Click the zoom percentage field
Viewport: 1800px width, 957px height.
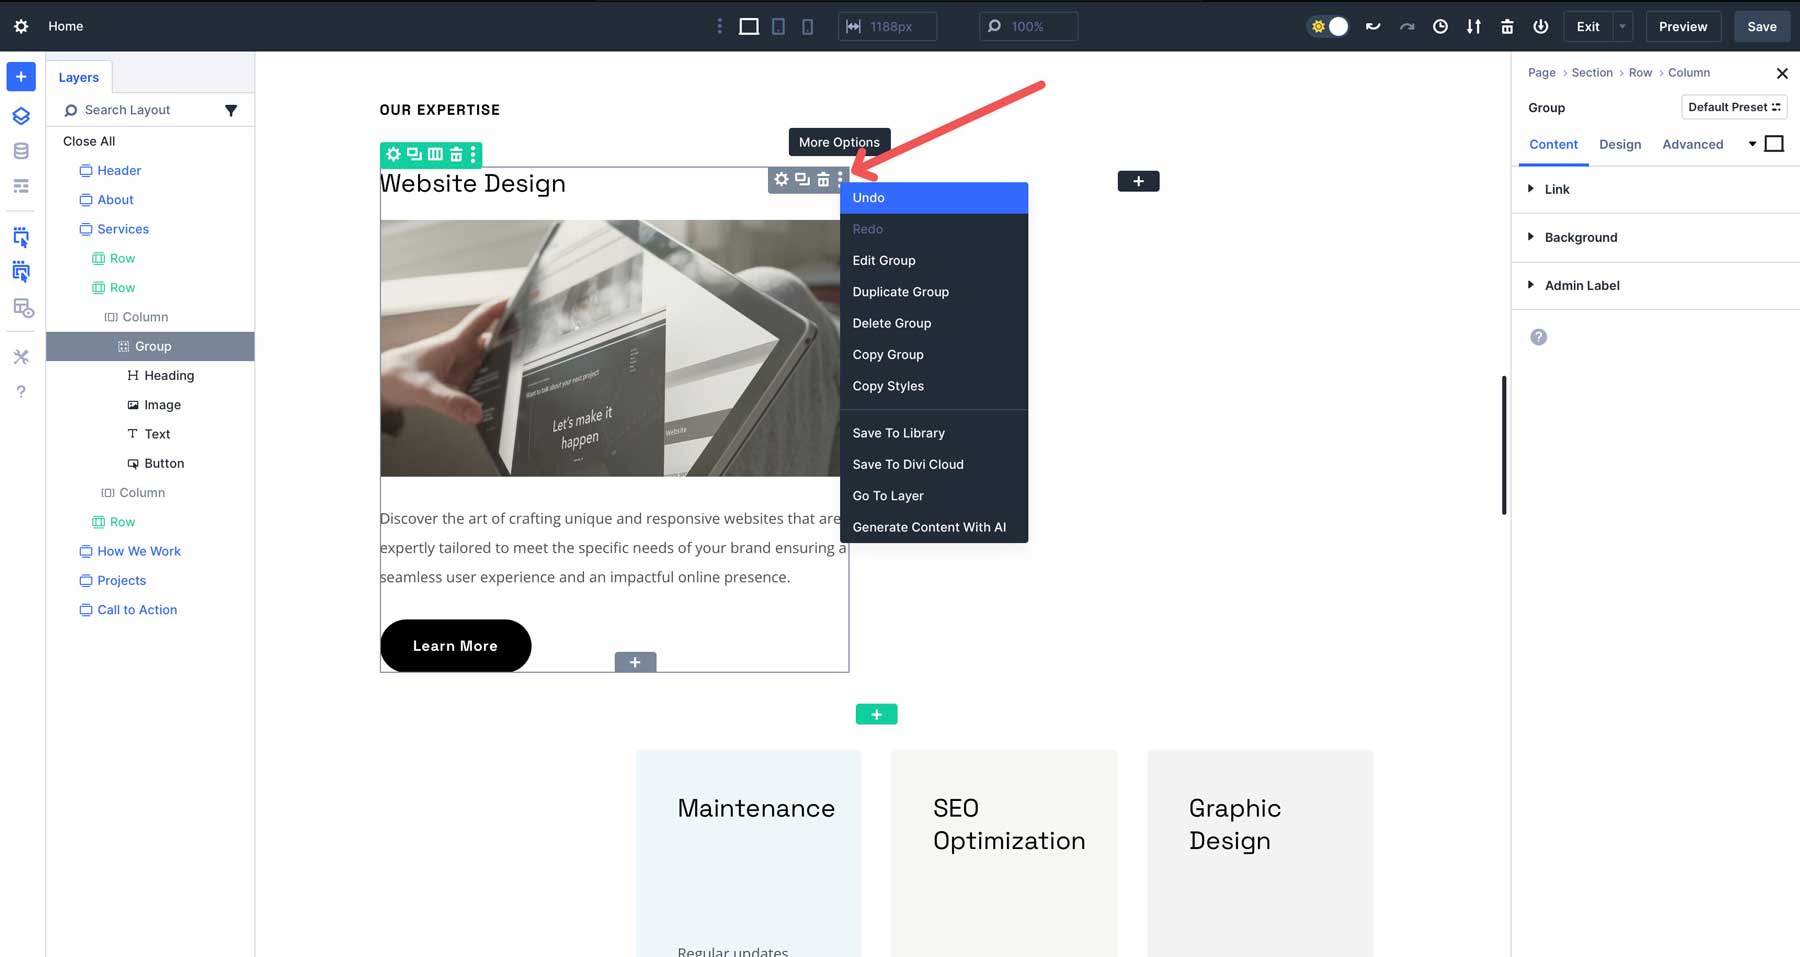coord(1028,27)
